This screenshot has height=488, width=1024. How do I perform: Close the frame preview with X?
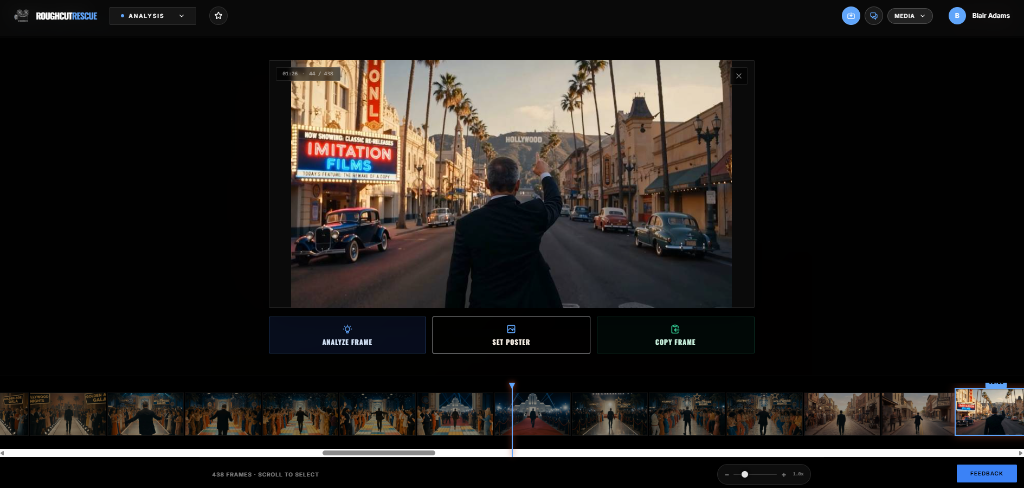coord(739,76)
